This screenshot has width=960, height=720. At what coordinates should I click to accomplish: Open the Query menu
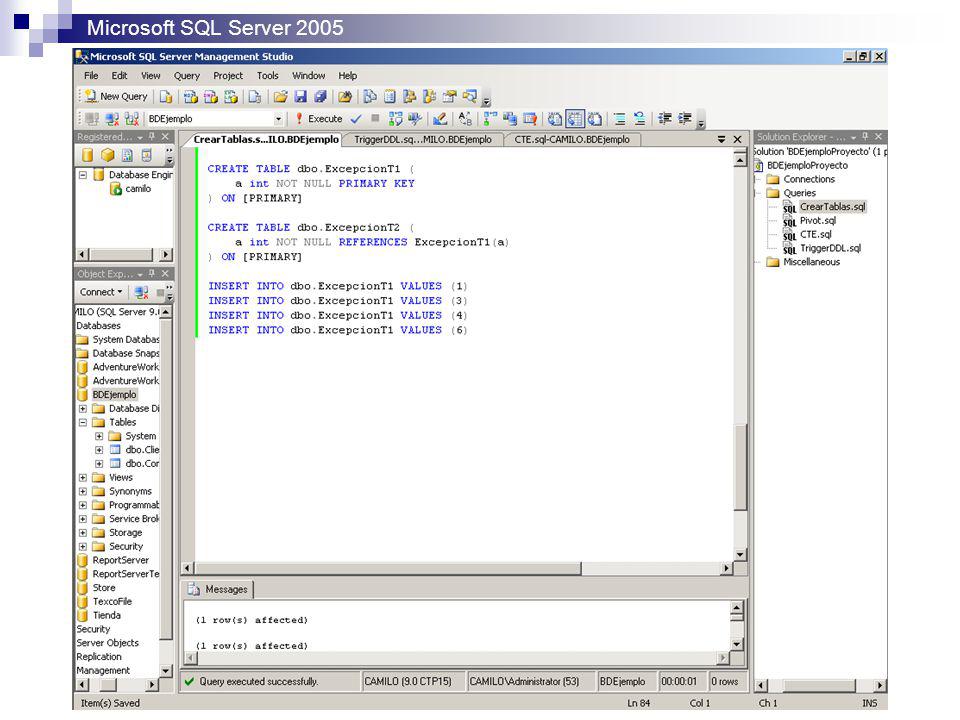pyautogui.click(x=187, y=75)
